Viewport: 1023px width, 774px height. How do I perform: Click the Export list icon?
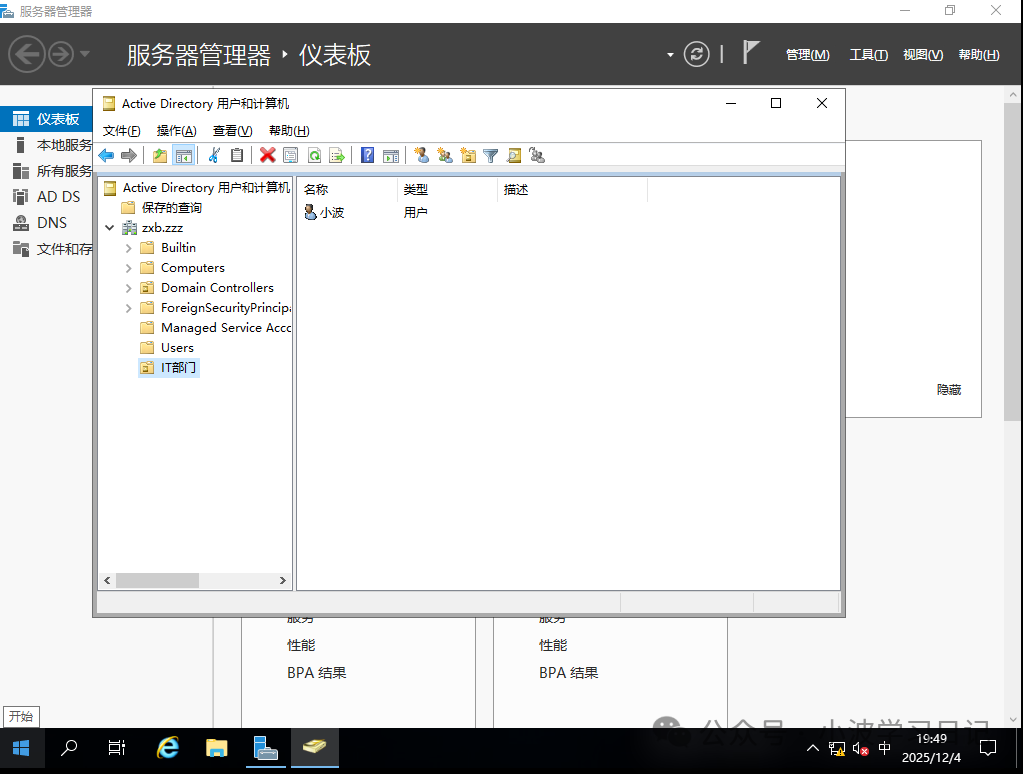[x=337, y=155]
